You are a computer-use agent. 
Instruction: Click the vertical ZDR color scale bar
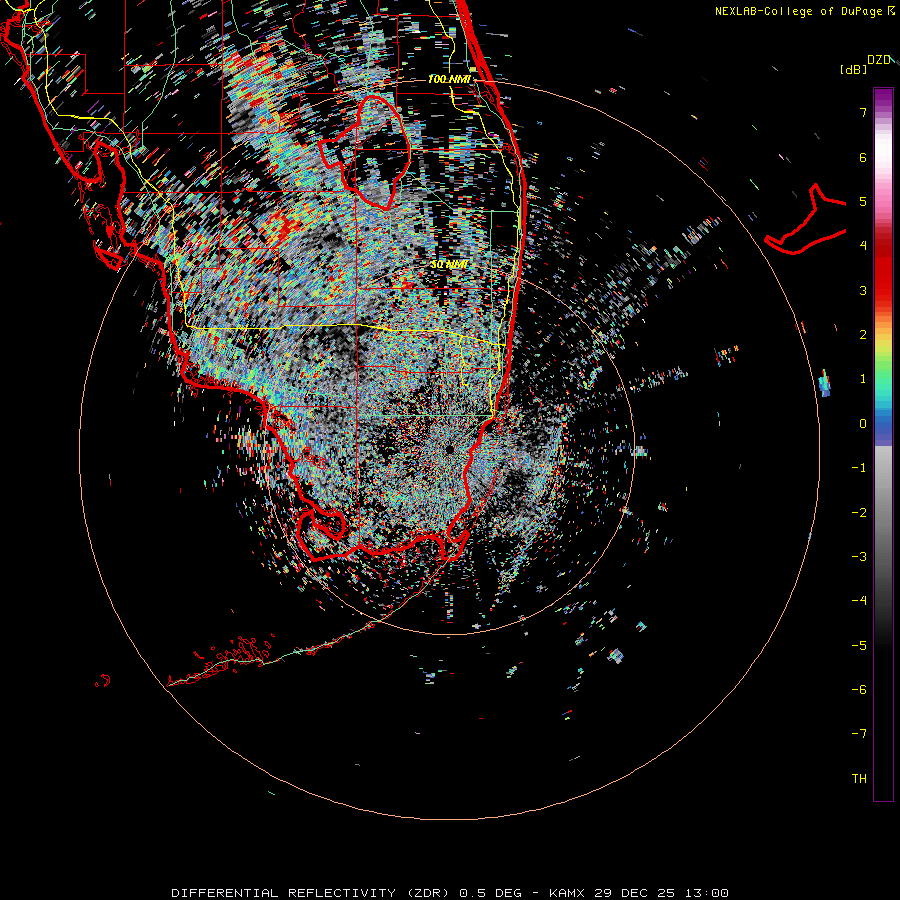(883, 444)
